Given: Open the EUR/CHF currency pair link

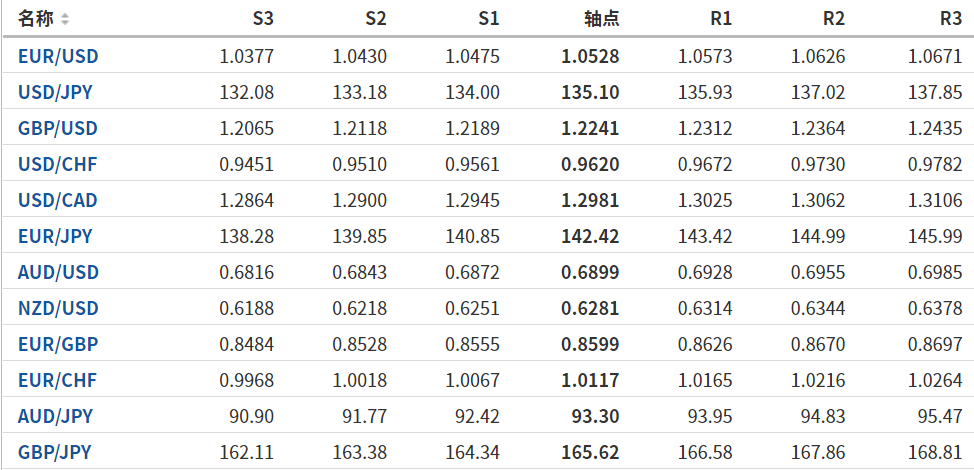Looking at the screenshot, I should point(58,380).
